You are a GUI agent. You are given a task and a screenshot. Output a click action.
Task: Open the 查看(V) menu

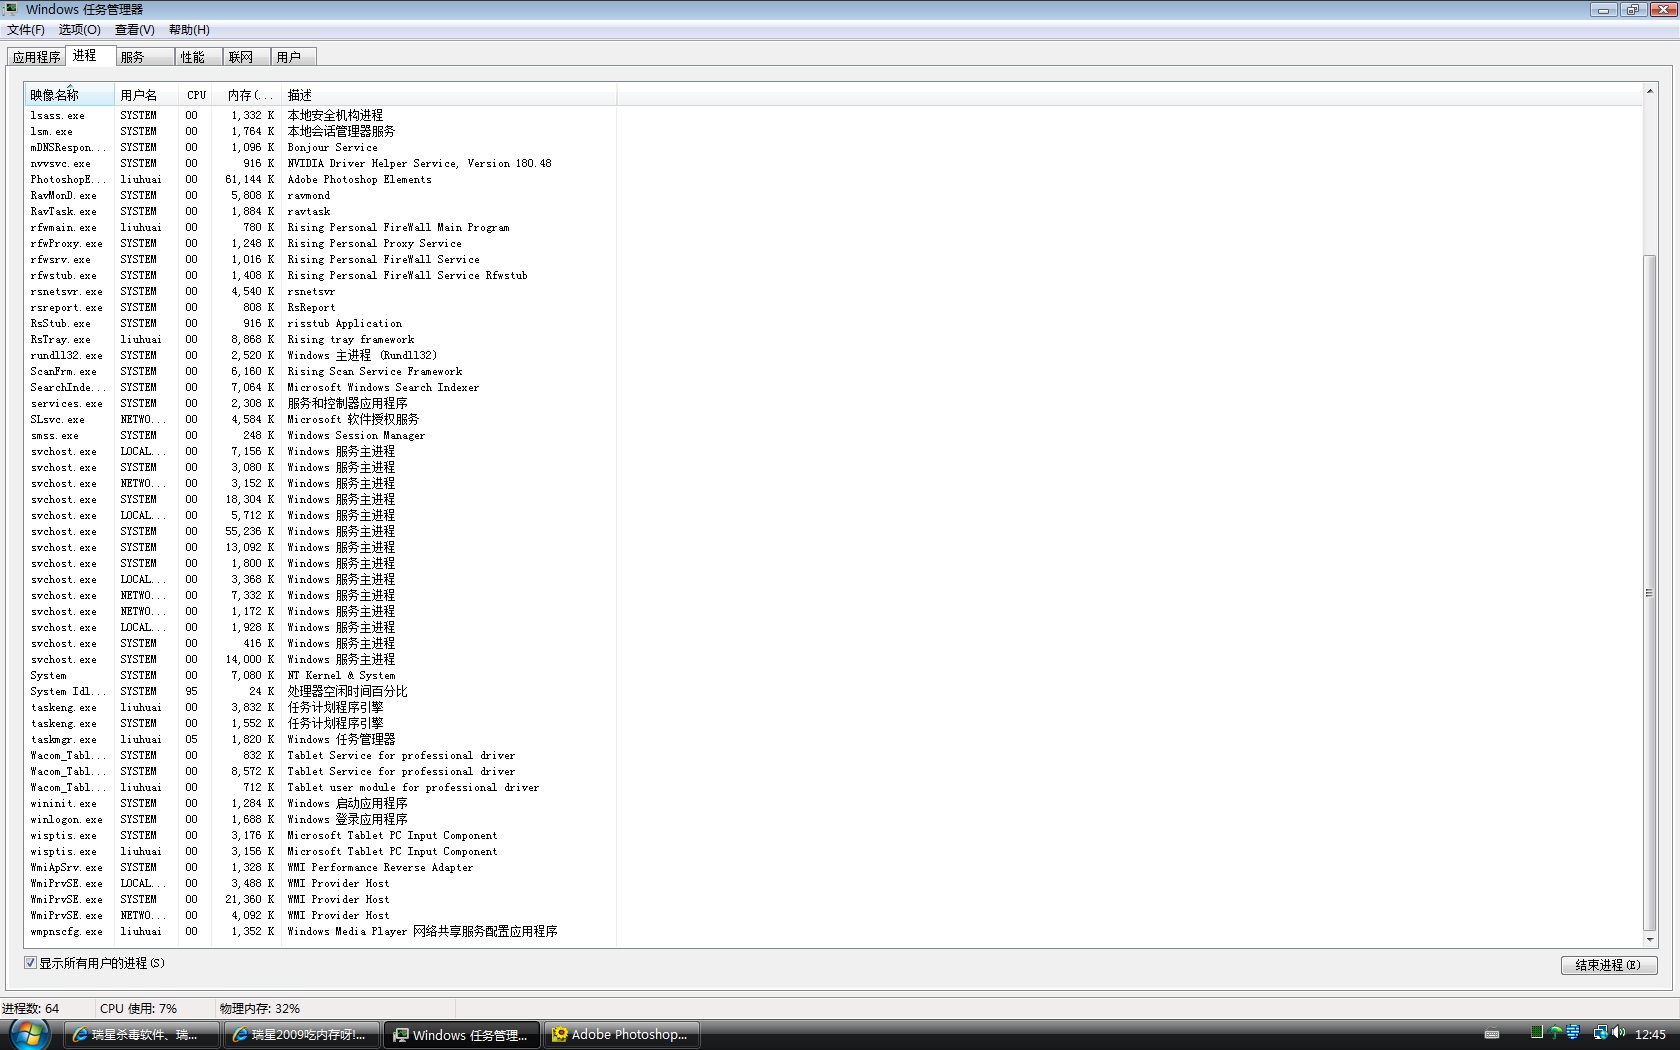point(135,30)
